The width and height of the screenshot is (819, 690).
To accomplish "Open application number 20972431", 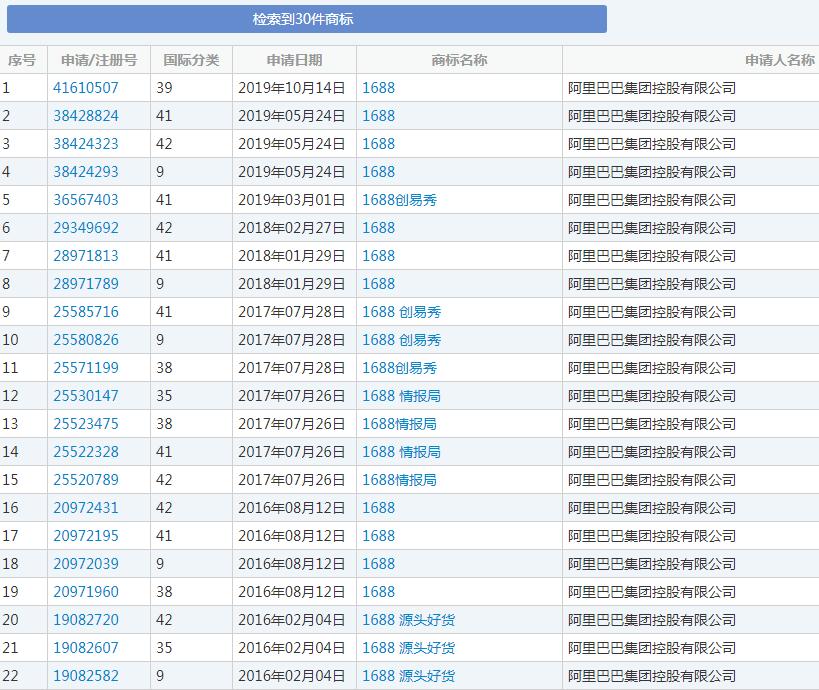I will [86, 508].
